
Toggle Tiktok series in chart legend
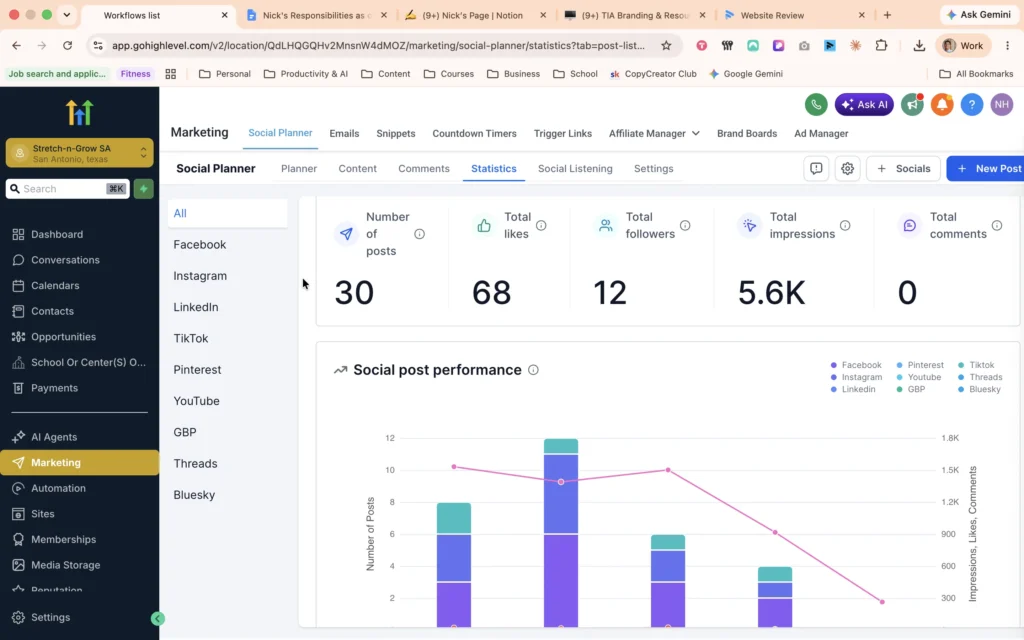(x=976, y=365)
